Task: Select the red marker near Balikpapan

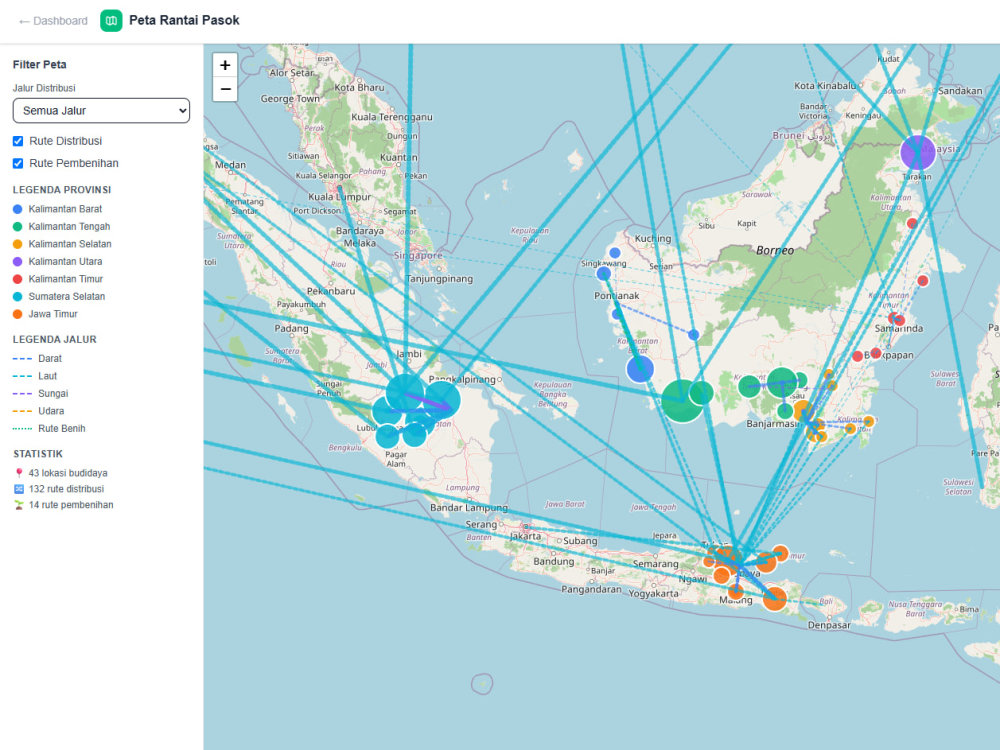Action: pos(876,353)
